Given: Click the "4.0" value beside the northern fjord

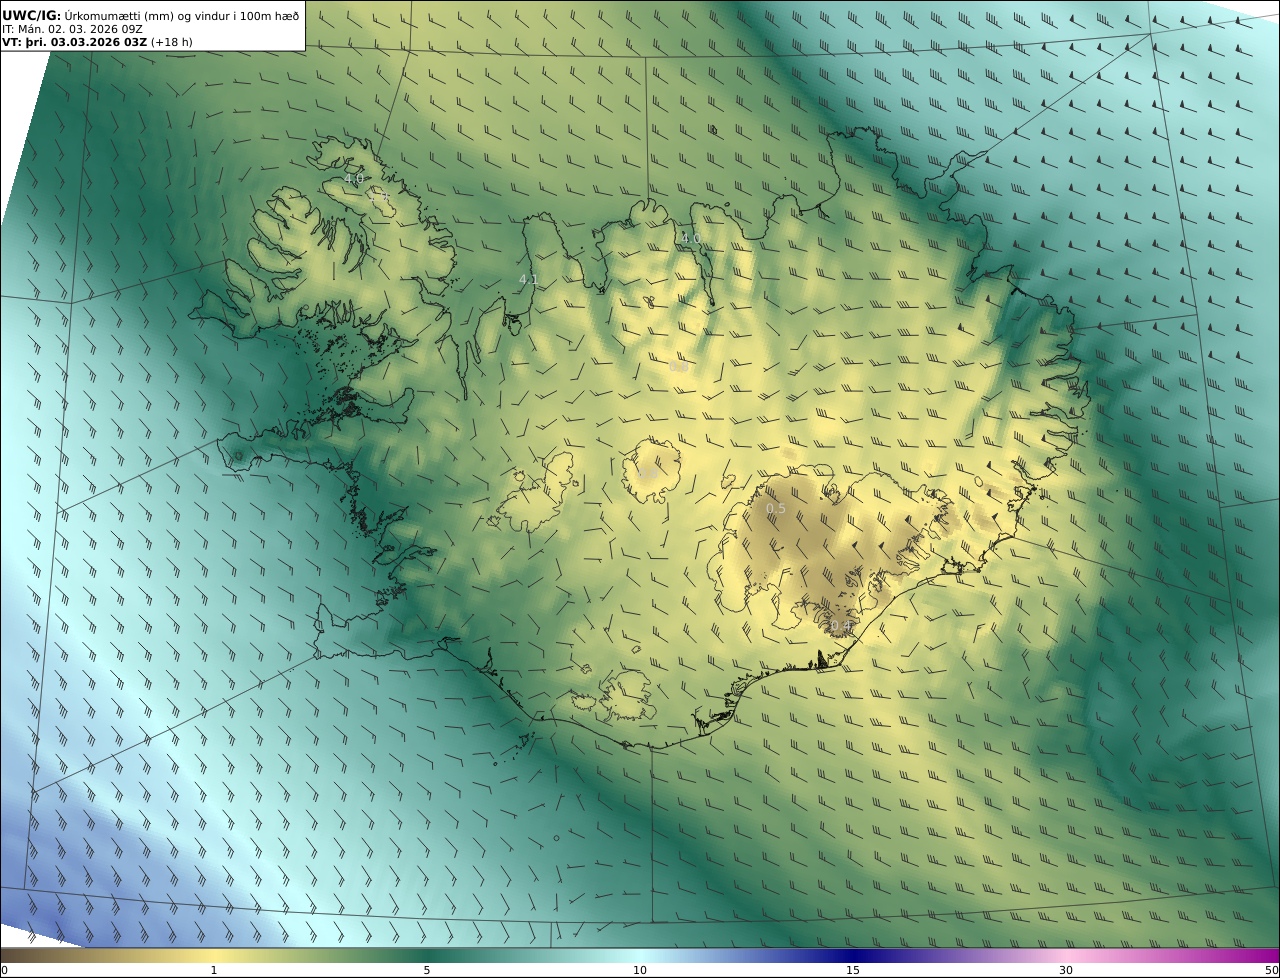Looking at the screenshot, I should (x=691, y=238).
